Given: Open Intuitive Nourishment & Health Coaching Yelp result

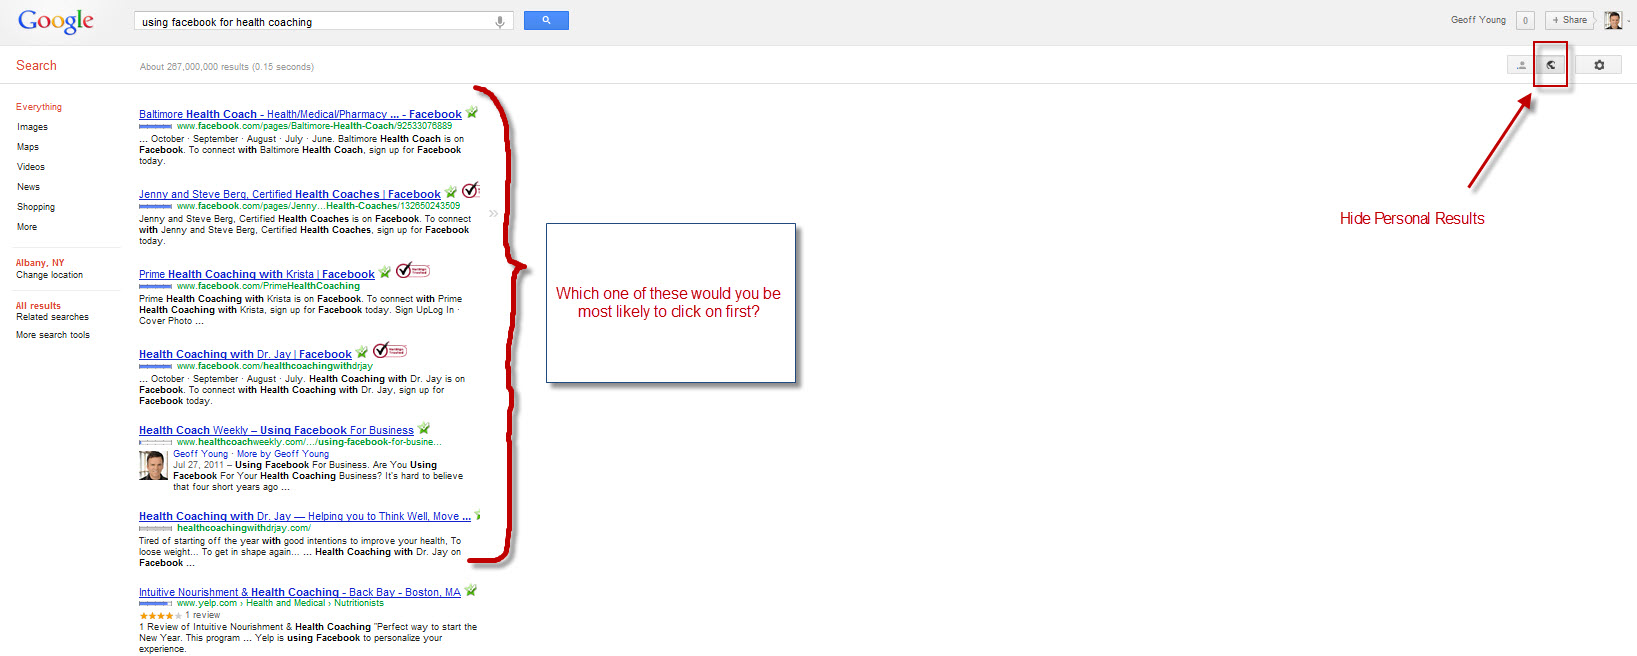Looking at the screenshot, I should [x=300, y=592].
